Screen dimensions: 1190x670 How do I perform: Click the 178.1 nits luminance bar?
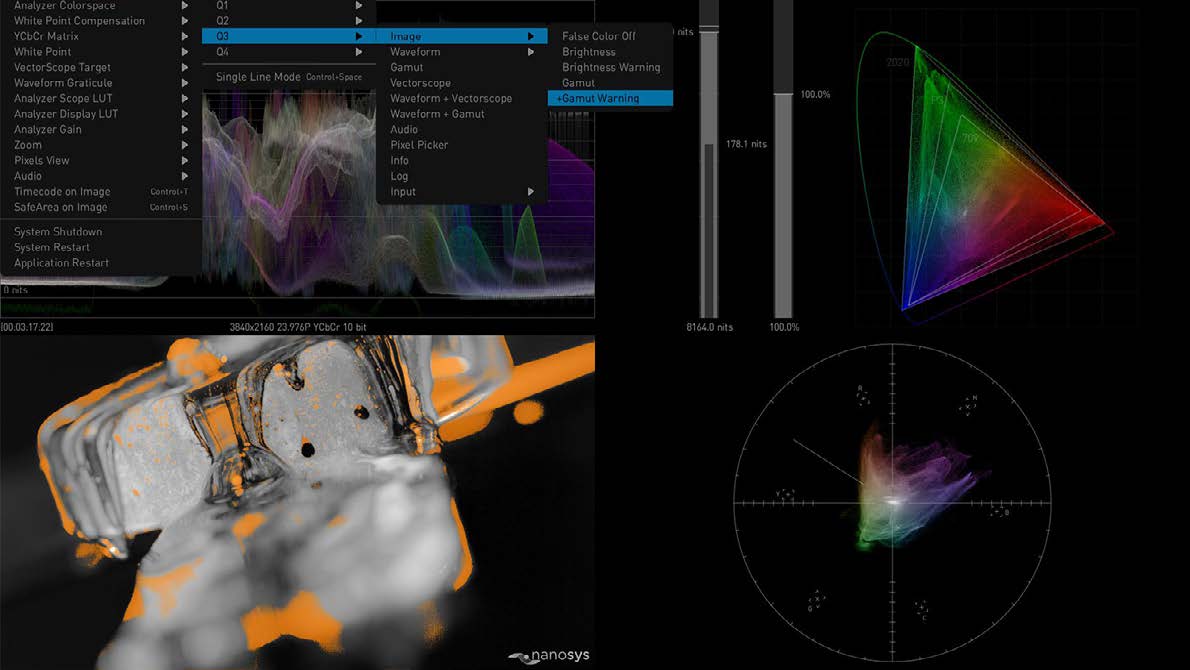pos(709,228)
